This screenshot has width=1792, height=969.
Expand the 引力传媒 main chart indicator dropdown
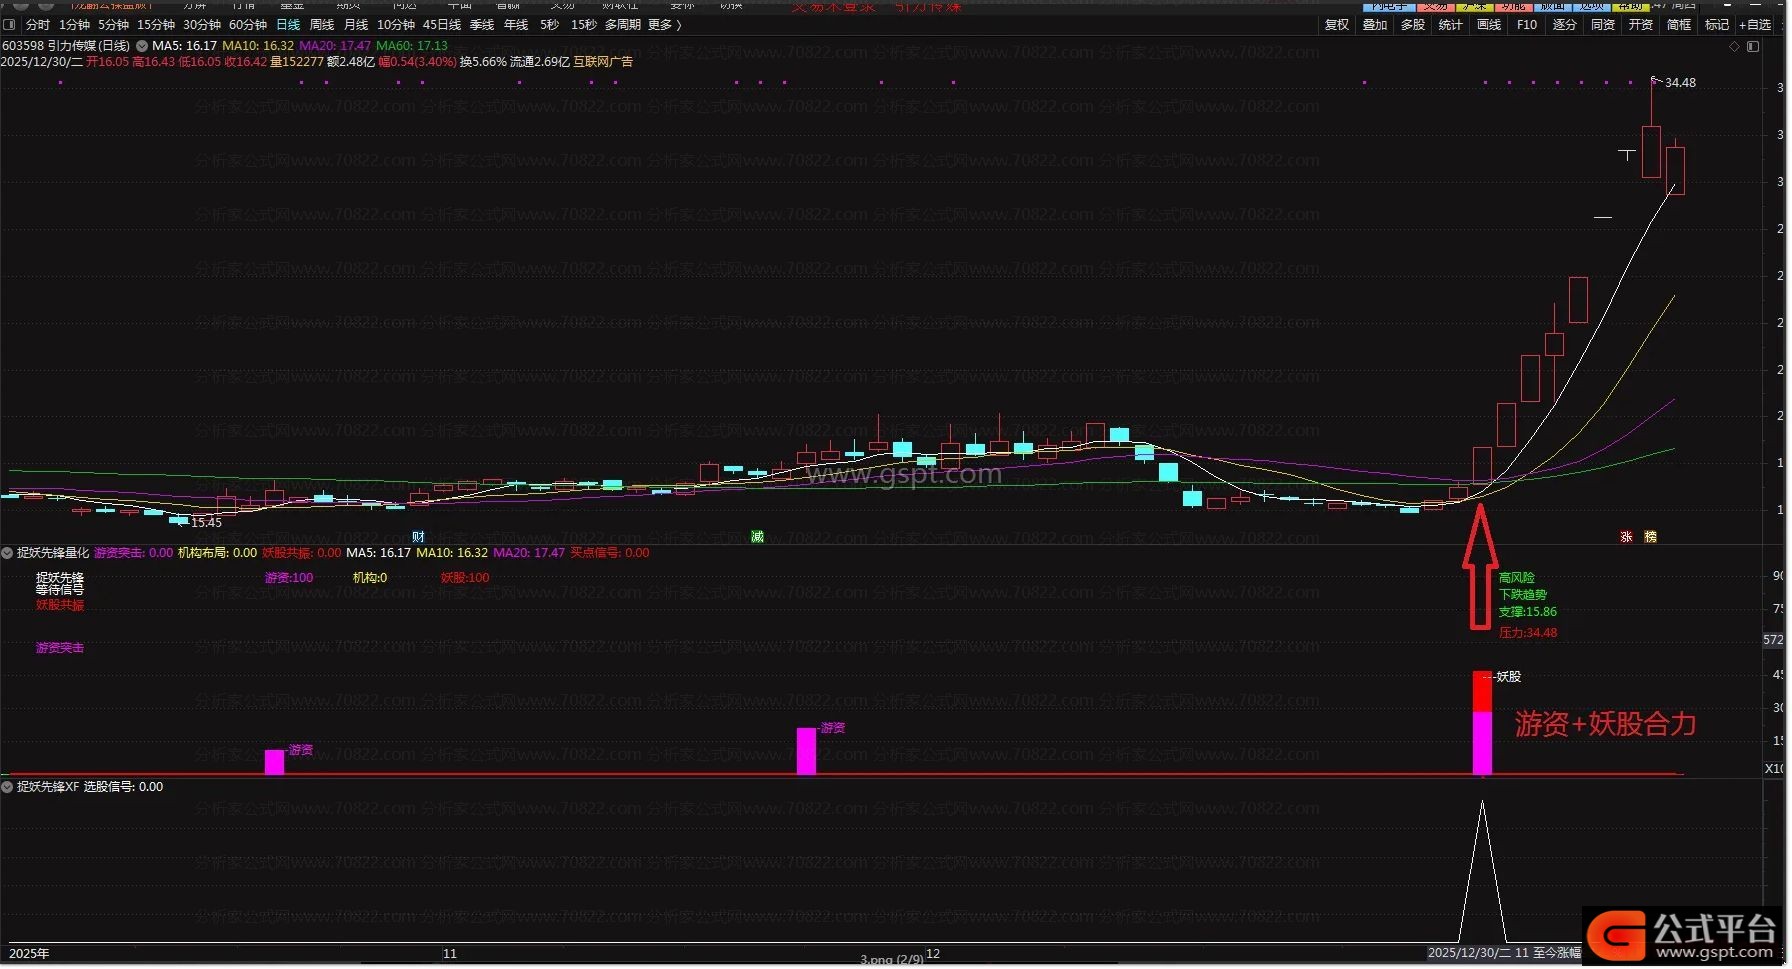pyautogui.click(x=142, y=46)
